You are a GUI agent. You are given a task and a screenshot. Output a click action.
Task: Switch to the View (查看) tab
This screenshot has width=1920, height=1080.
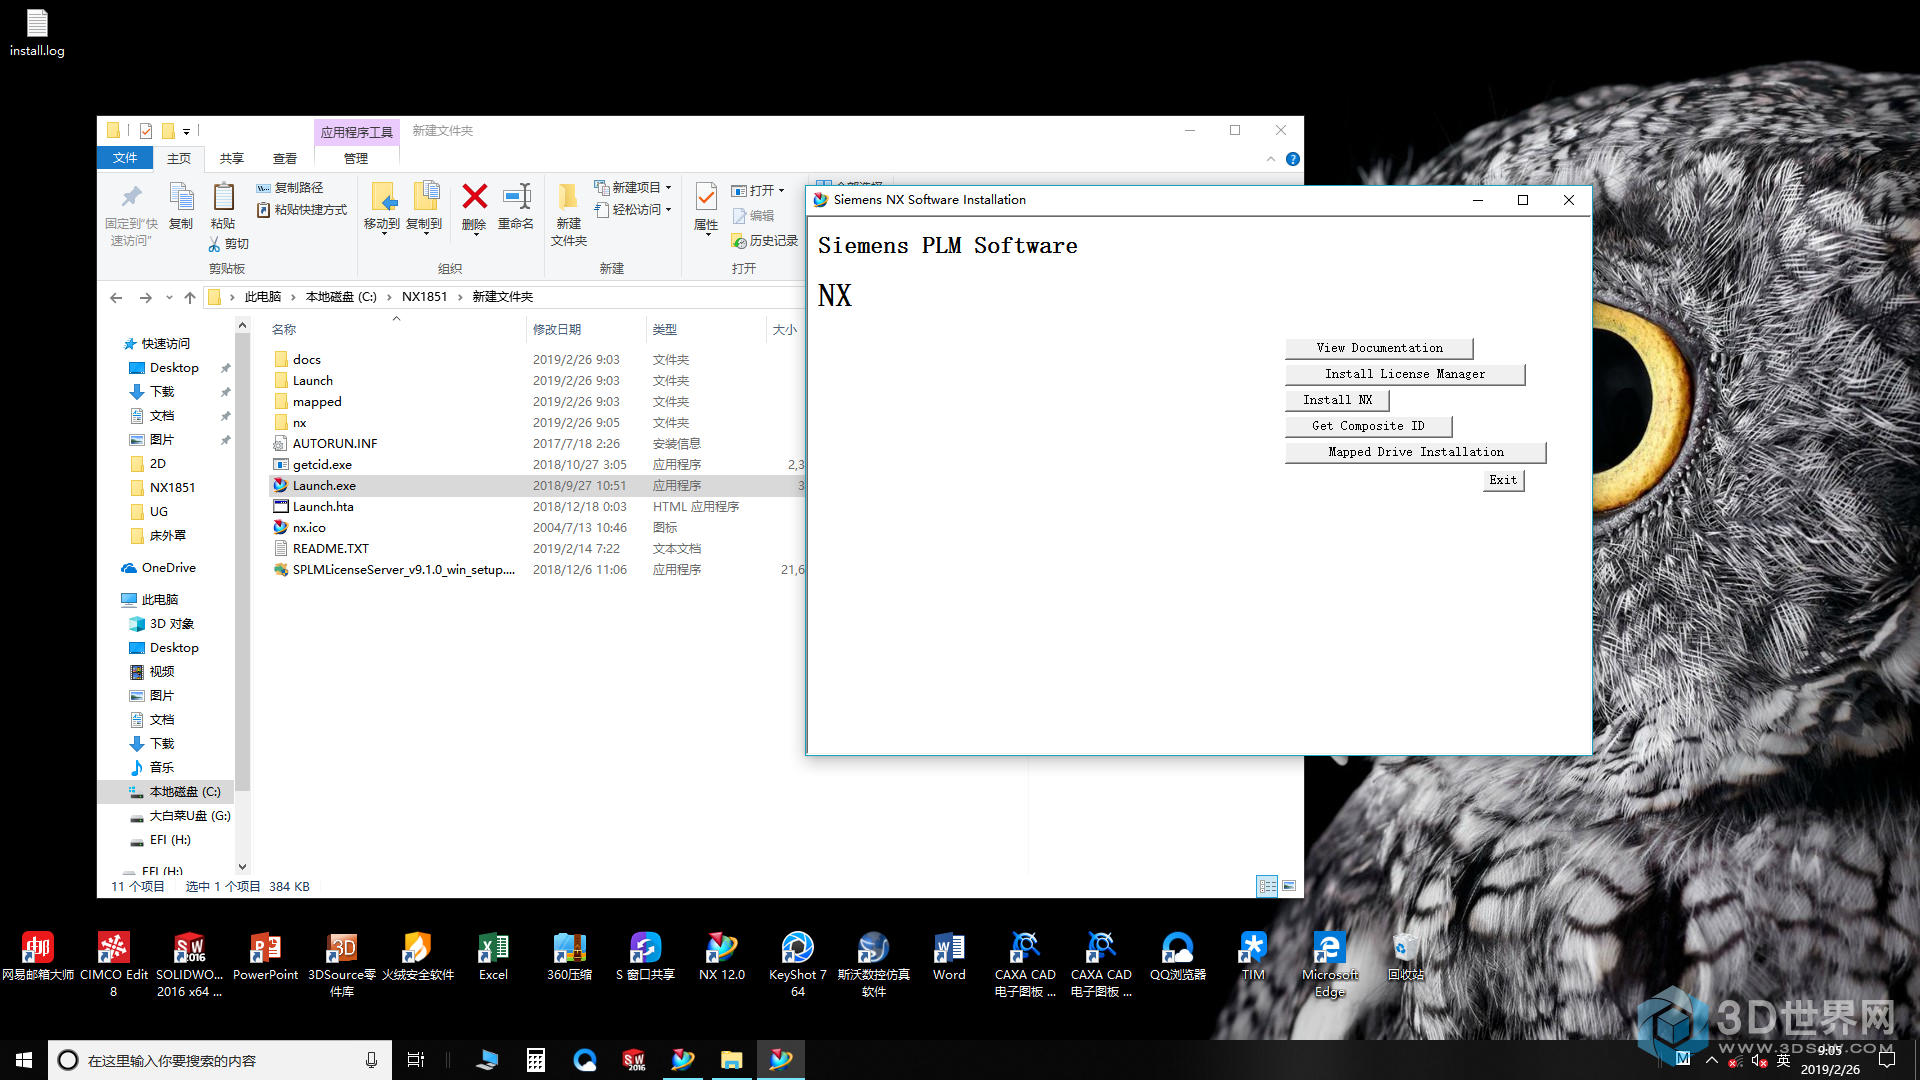click(285, 158)
